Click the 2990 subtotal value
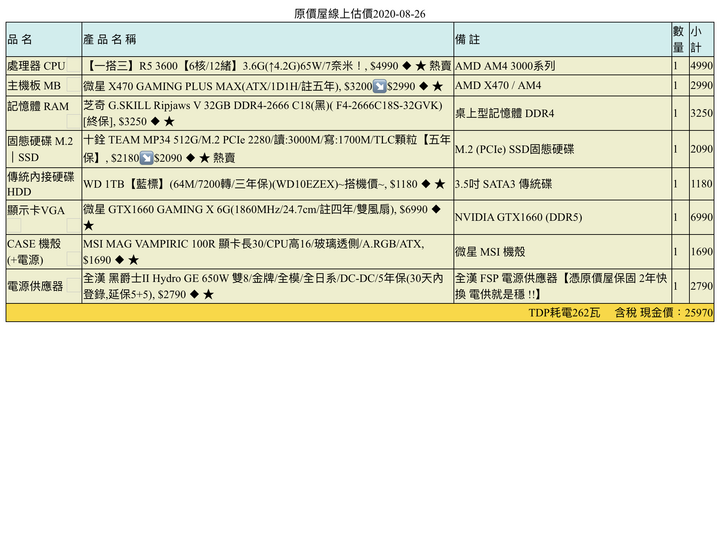The image size is (720, 540). (702, 85)
